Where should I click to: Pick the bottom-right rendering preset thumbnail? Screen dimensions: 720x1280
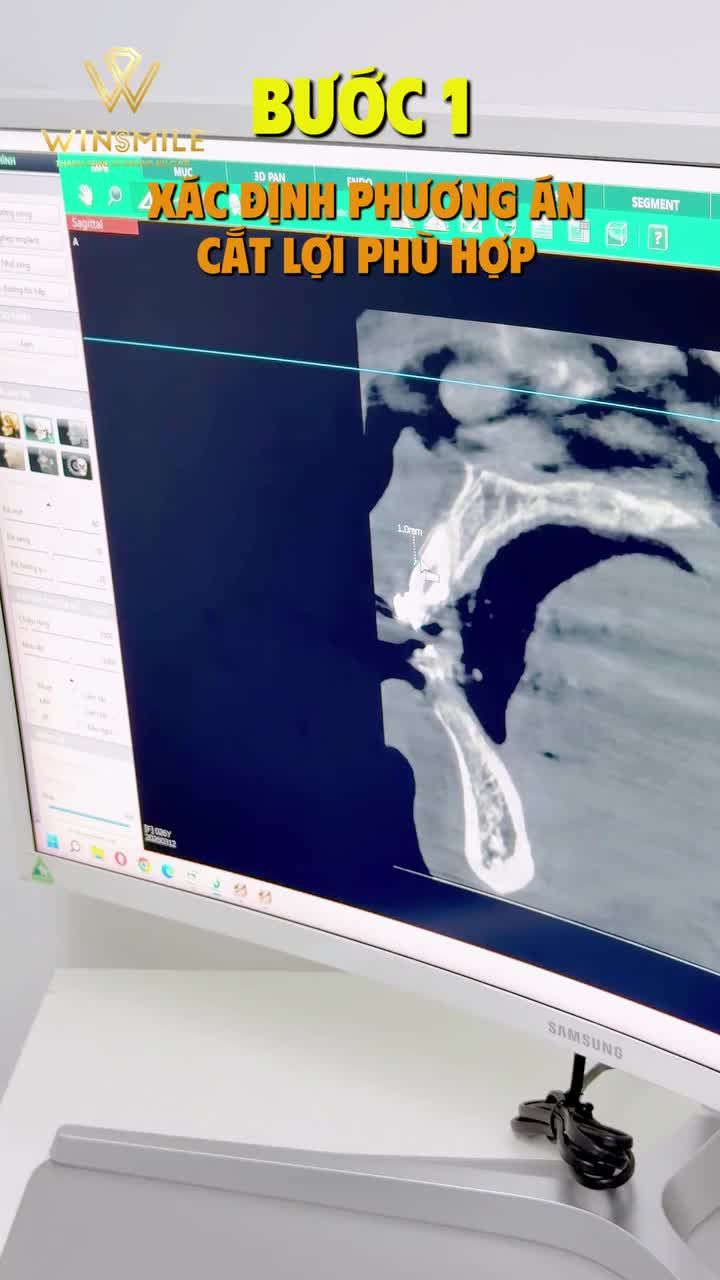tap(76, 465)
